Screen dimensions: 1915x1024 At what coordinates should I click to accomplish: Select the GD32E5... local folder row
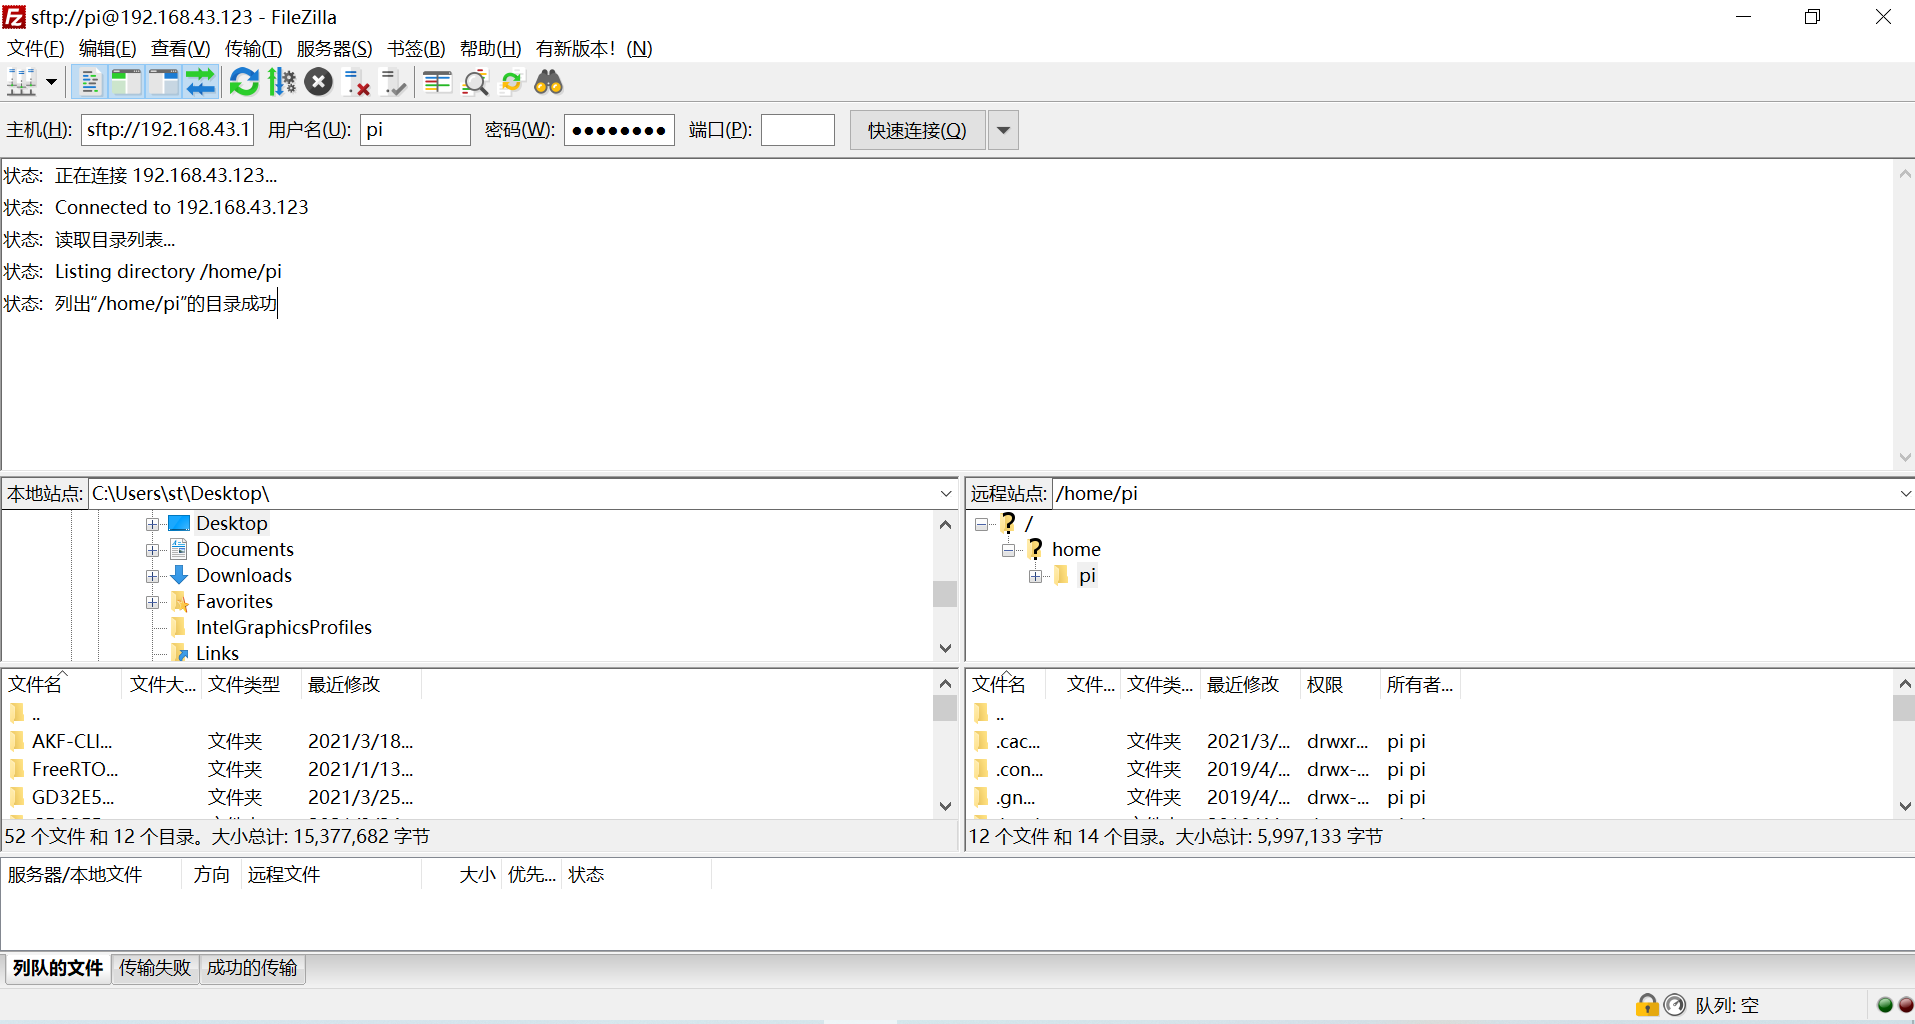(468, 797)
